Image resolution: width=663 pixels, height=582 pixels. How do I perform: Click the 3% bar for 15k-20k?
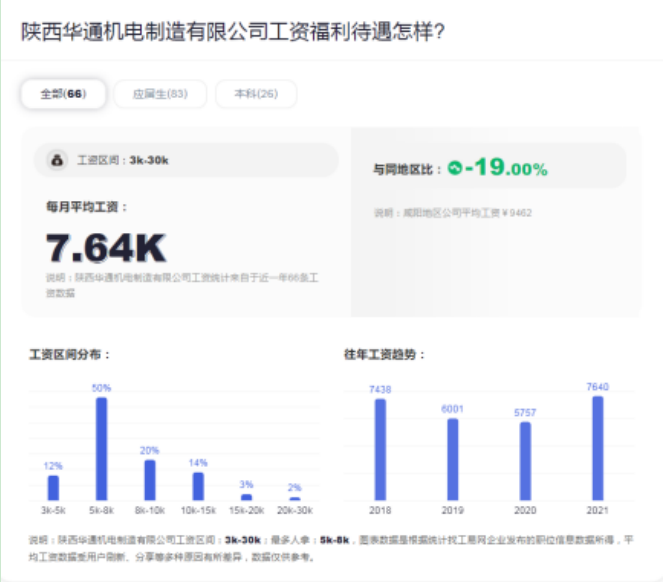(247, 497)
